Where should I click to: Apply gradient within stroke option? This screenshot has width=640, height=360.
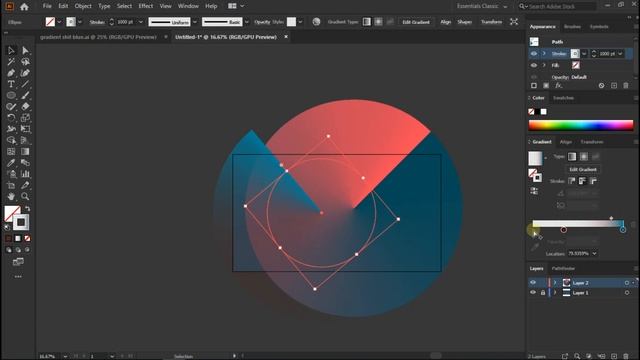tap(571, 181)
